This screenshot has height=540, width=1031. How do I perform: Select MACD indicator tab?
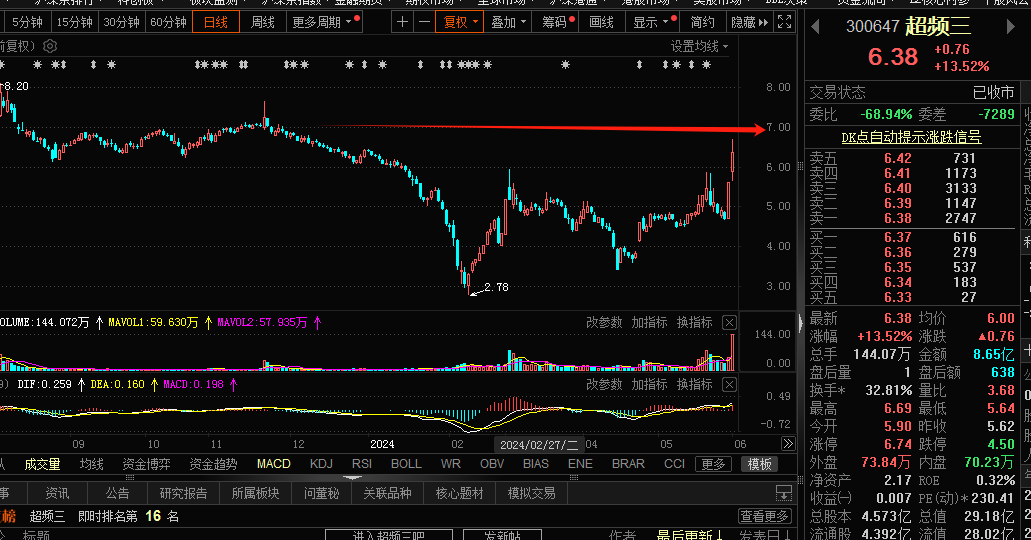274,464
